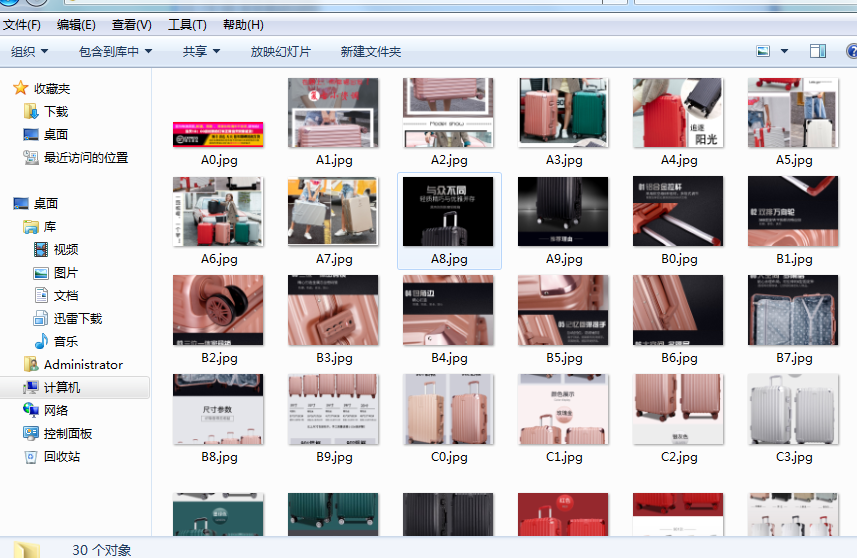
Task: Select 桌面 under 收藏夹
Action: 56,134
